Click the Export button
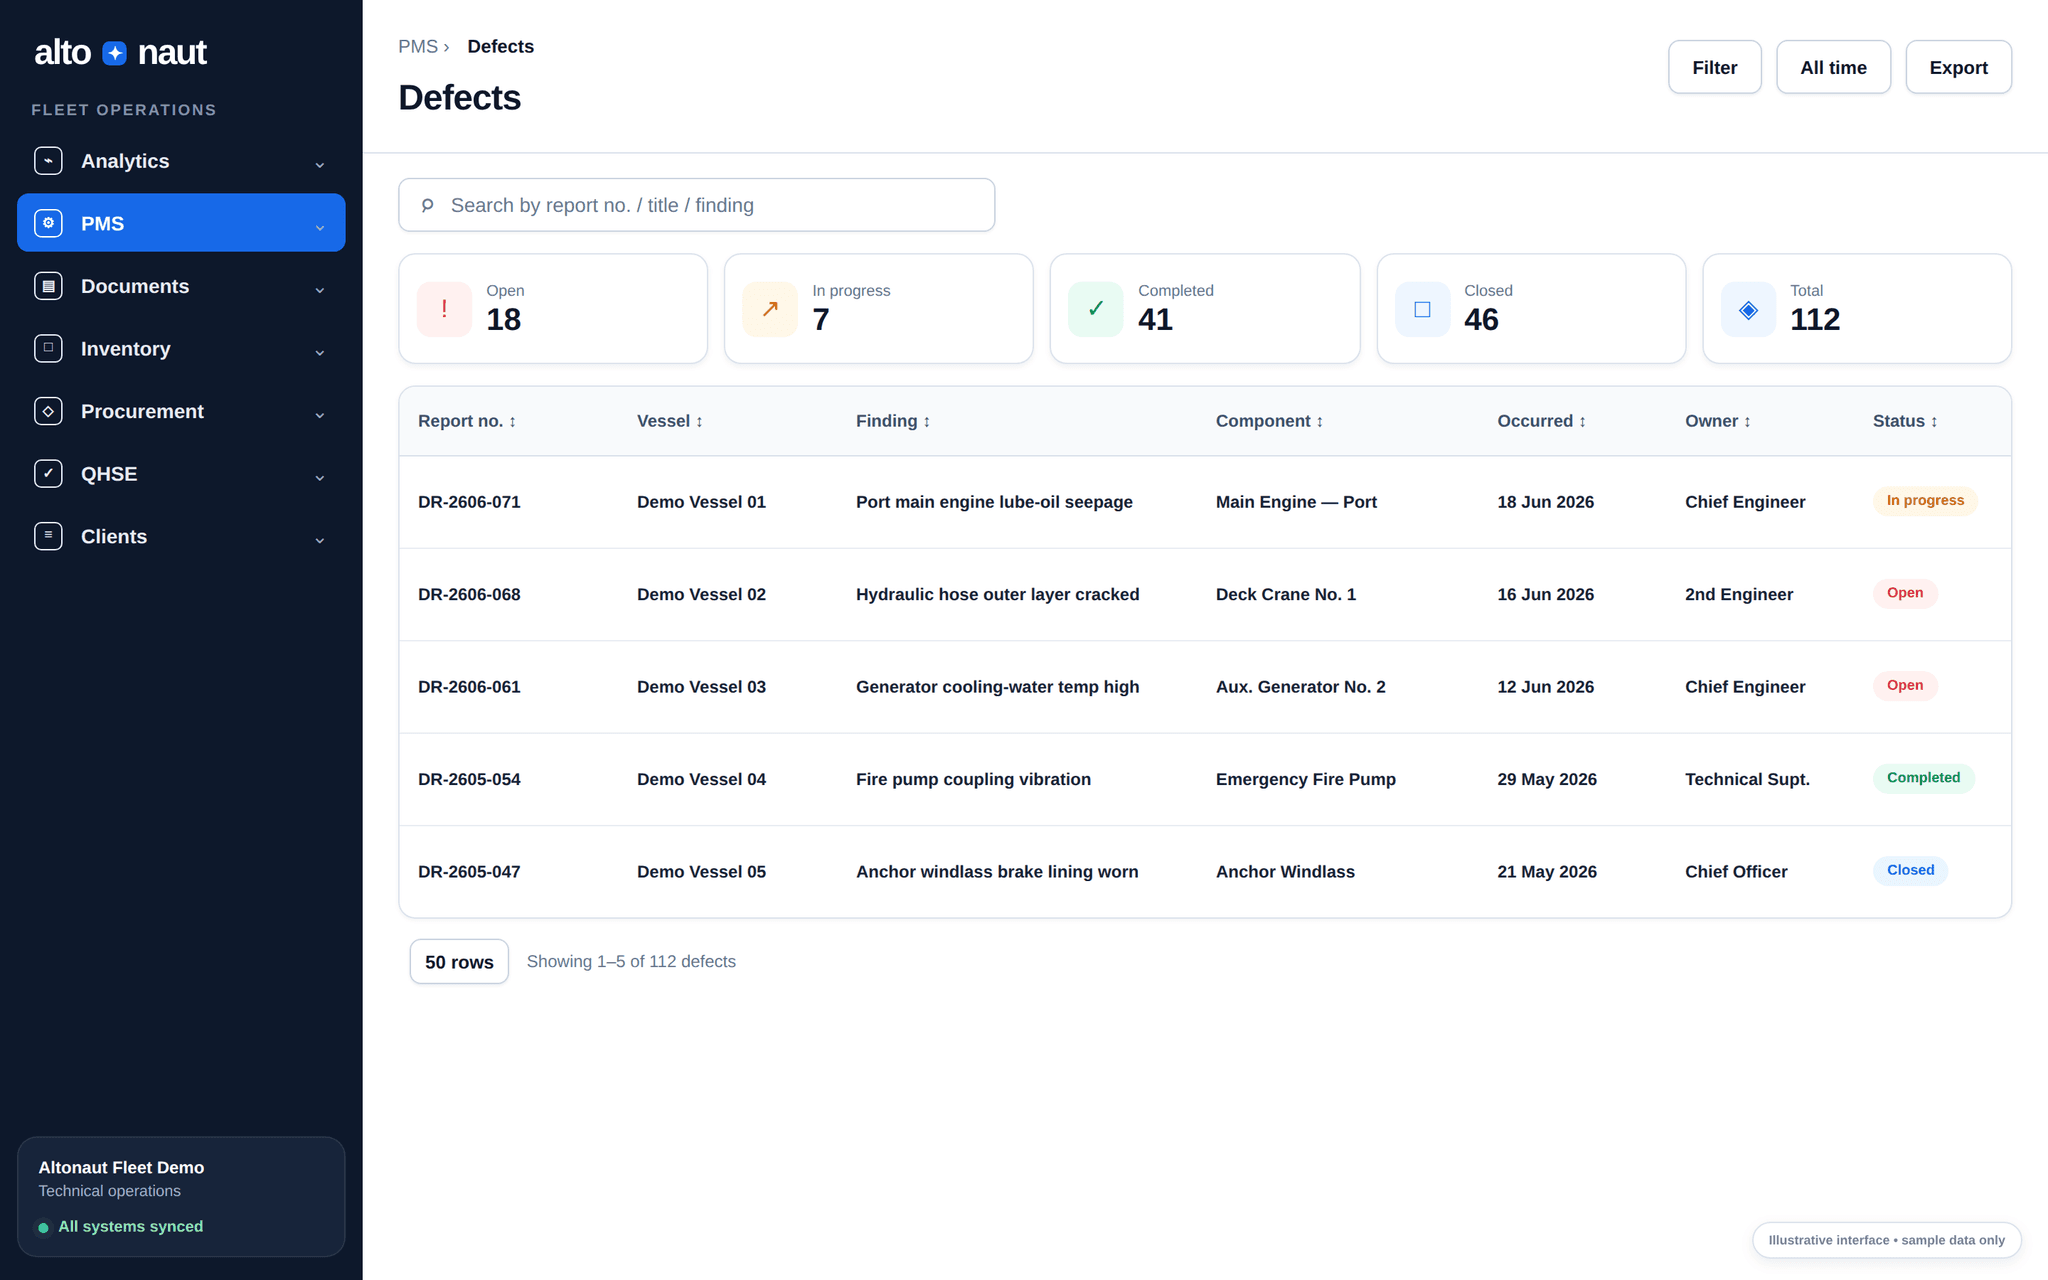Screen dimensions: 2048x1280 (x=1958, y=67)
